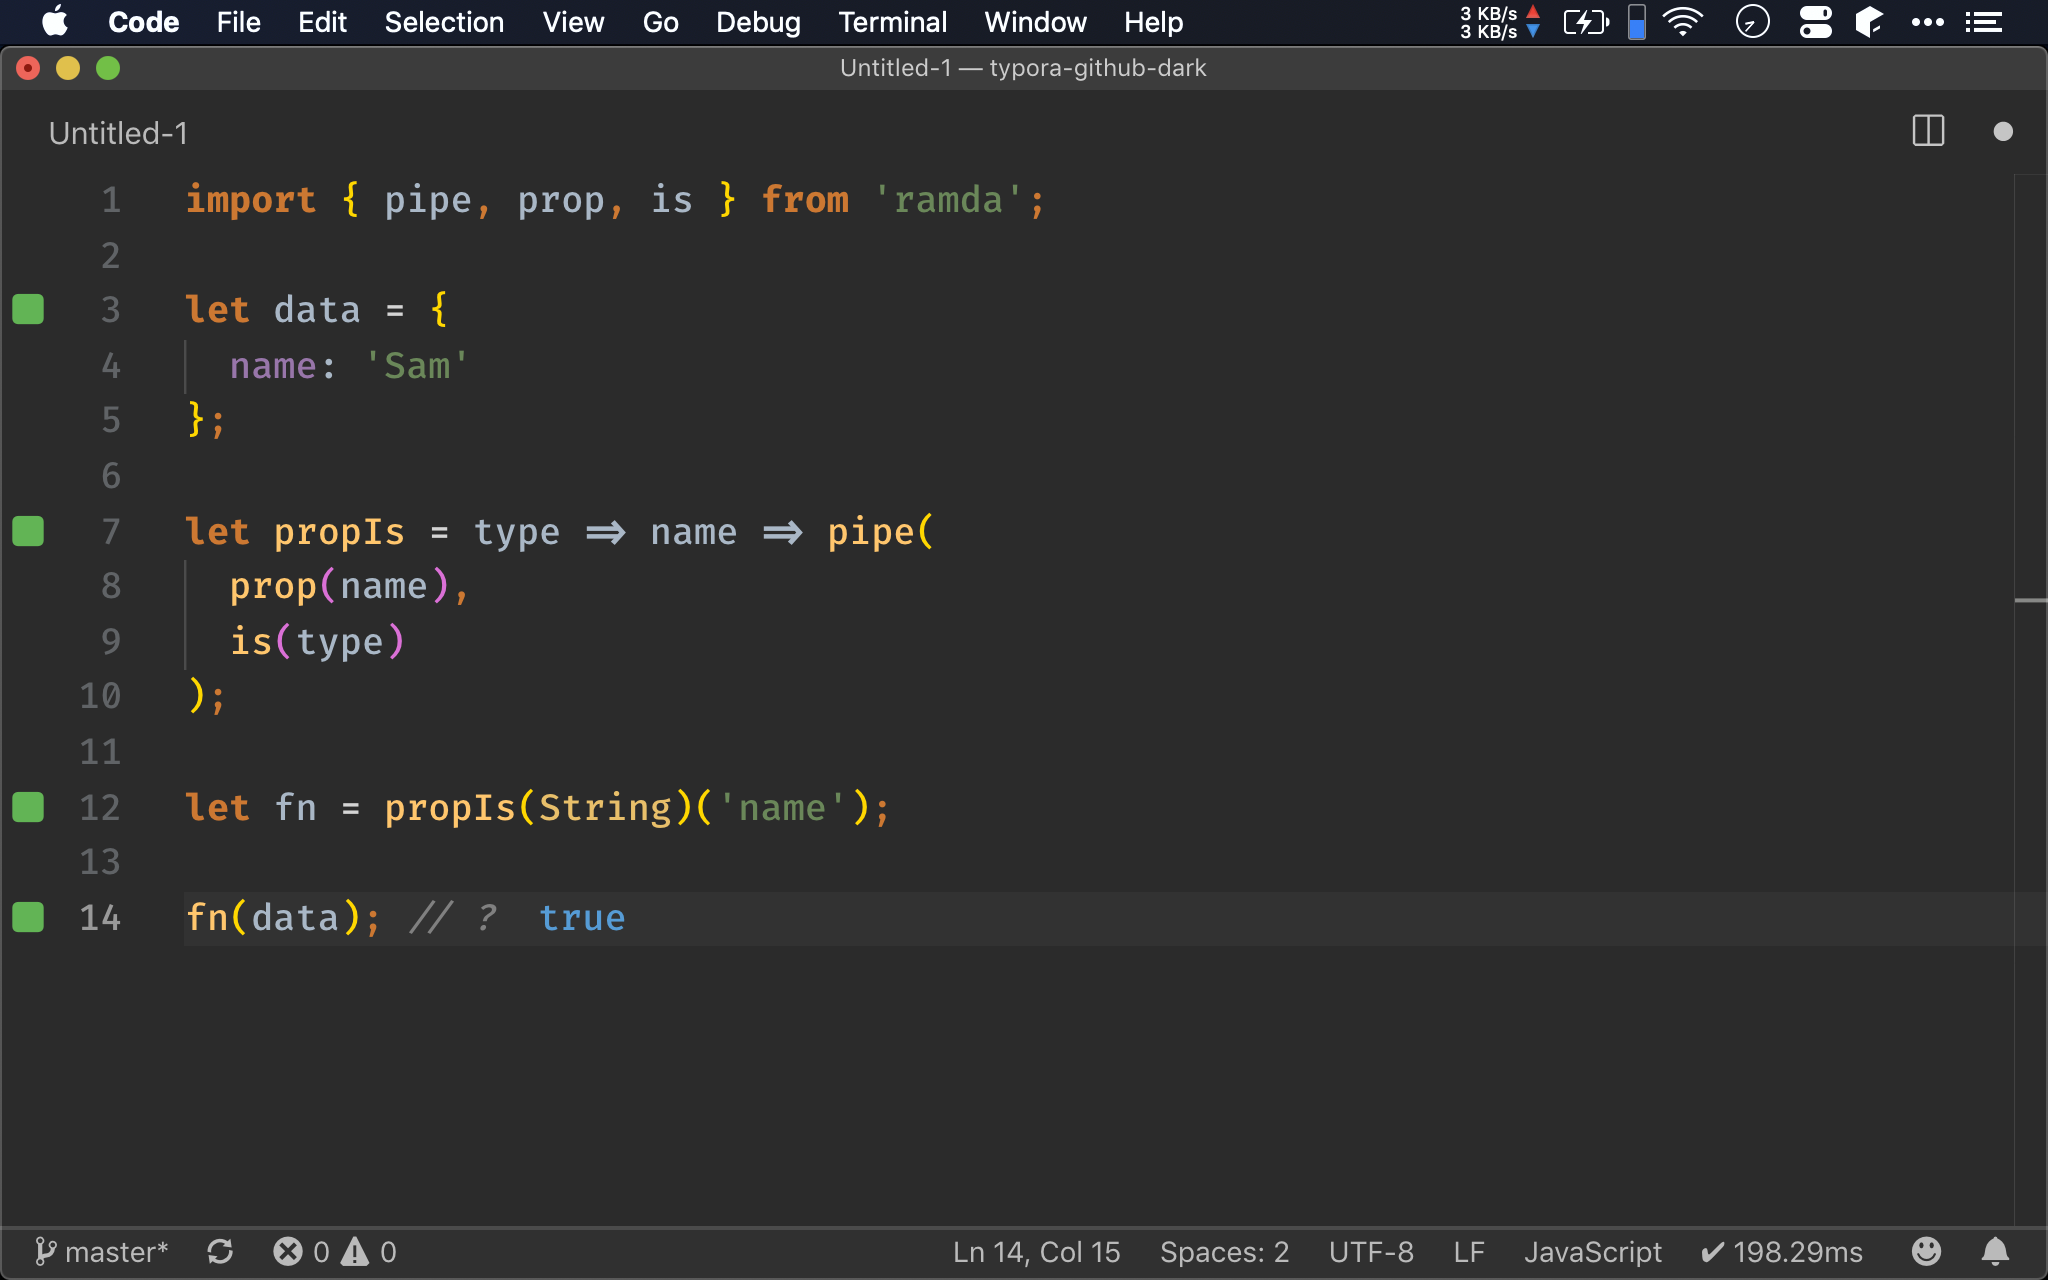Open the Terminal menu
The width and height of the screenshot is (2048, 1280).
tap(892, 22)
